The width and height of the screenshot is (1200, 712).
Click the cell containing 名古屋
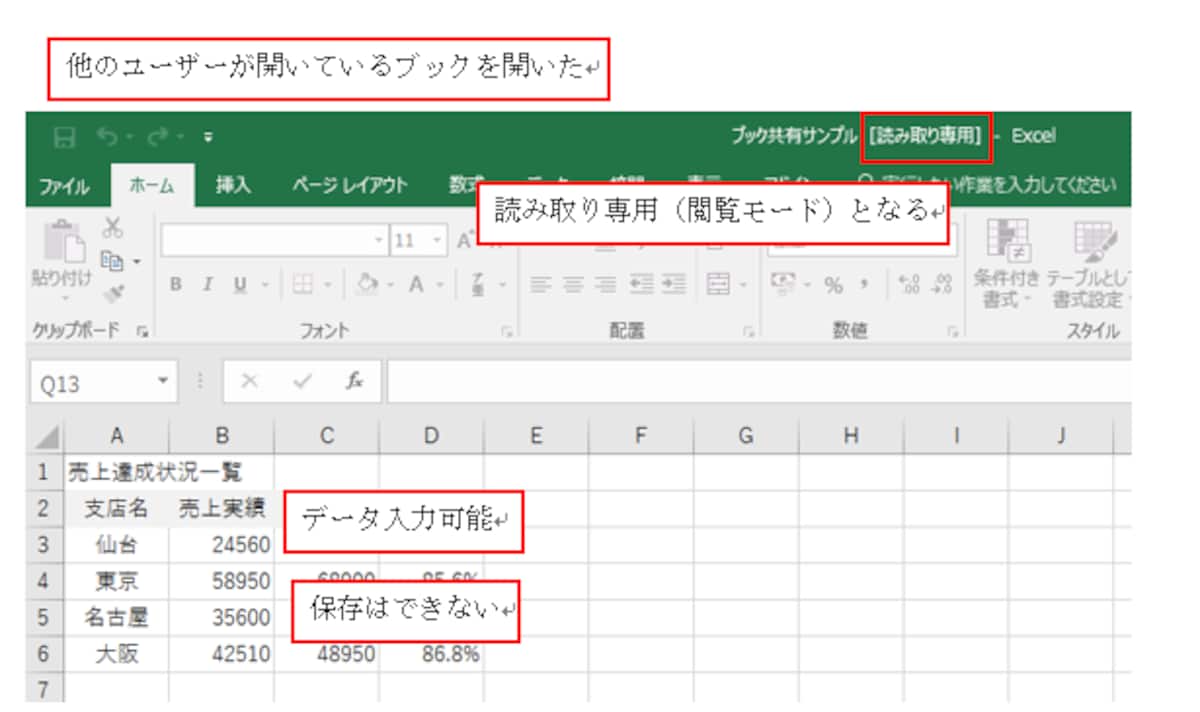pos(116,617)
